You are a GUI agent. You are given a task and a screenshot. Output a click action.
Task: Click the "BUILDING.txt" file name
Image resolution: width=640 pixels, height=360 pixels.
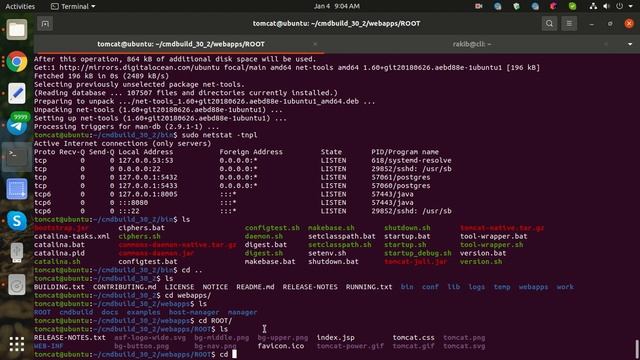59,287
